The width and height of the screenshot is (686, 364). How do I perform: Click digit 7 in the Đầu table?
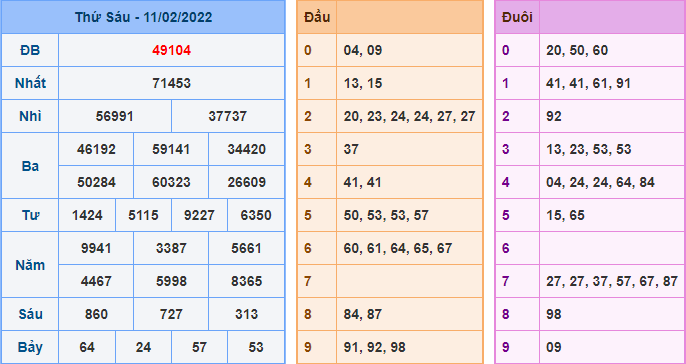308,281
